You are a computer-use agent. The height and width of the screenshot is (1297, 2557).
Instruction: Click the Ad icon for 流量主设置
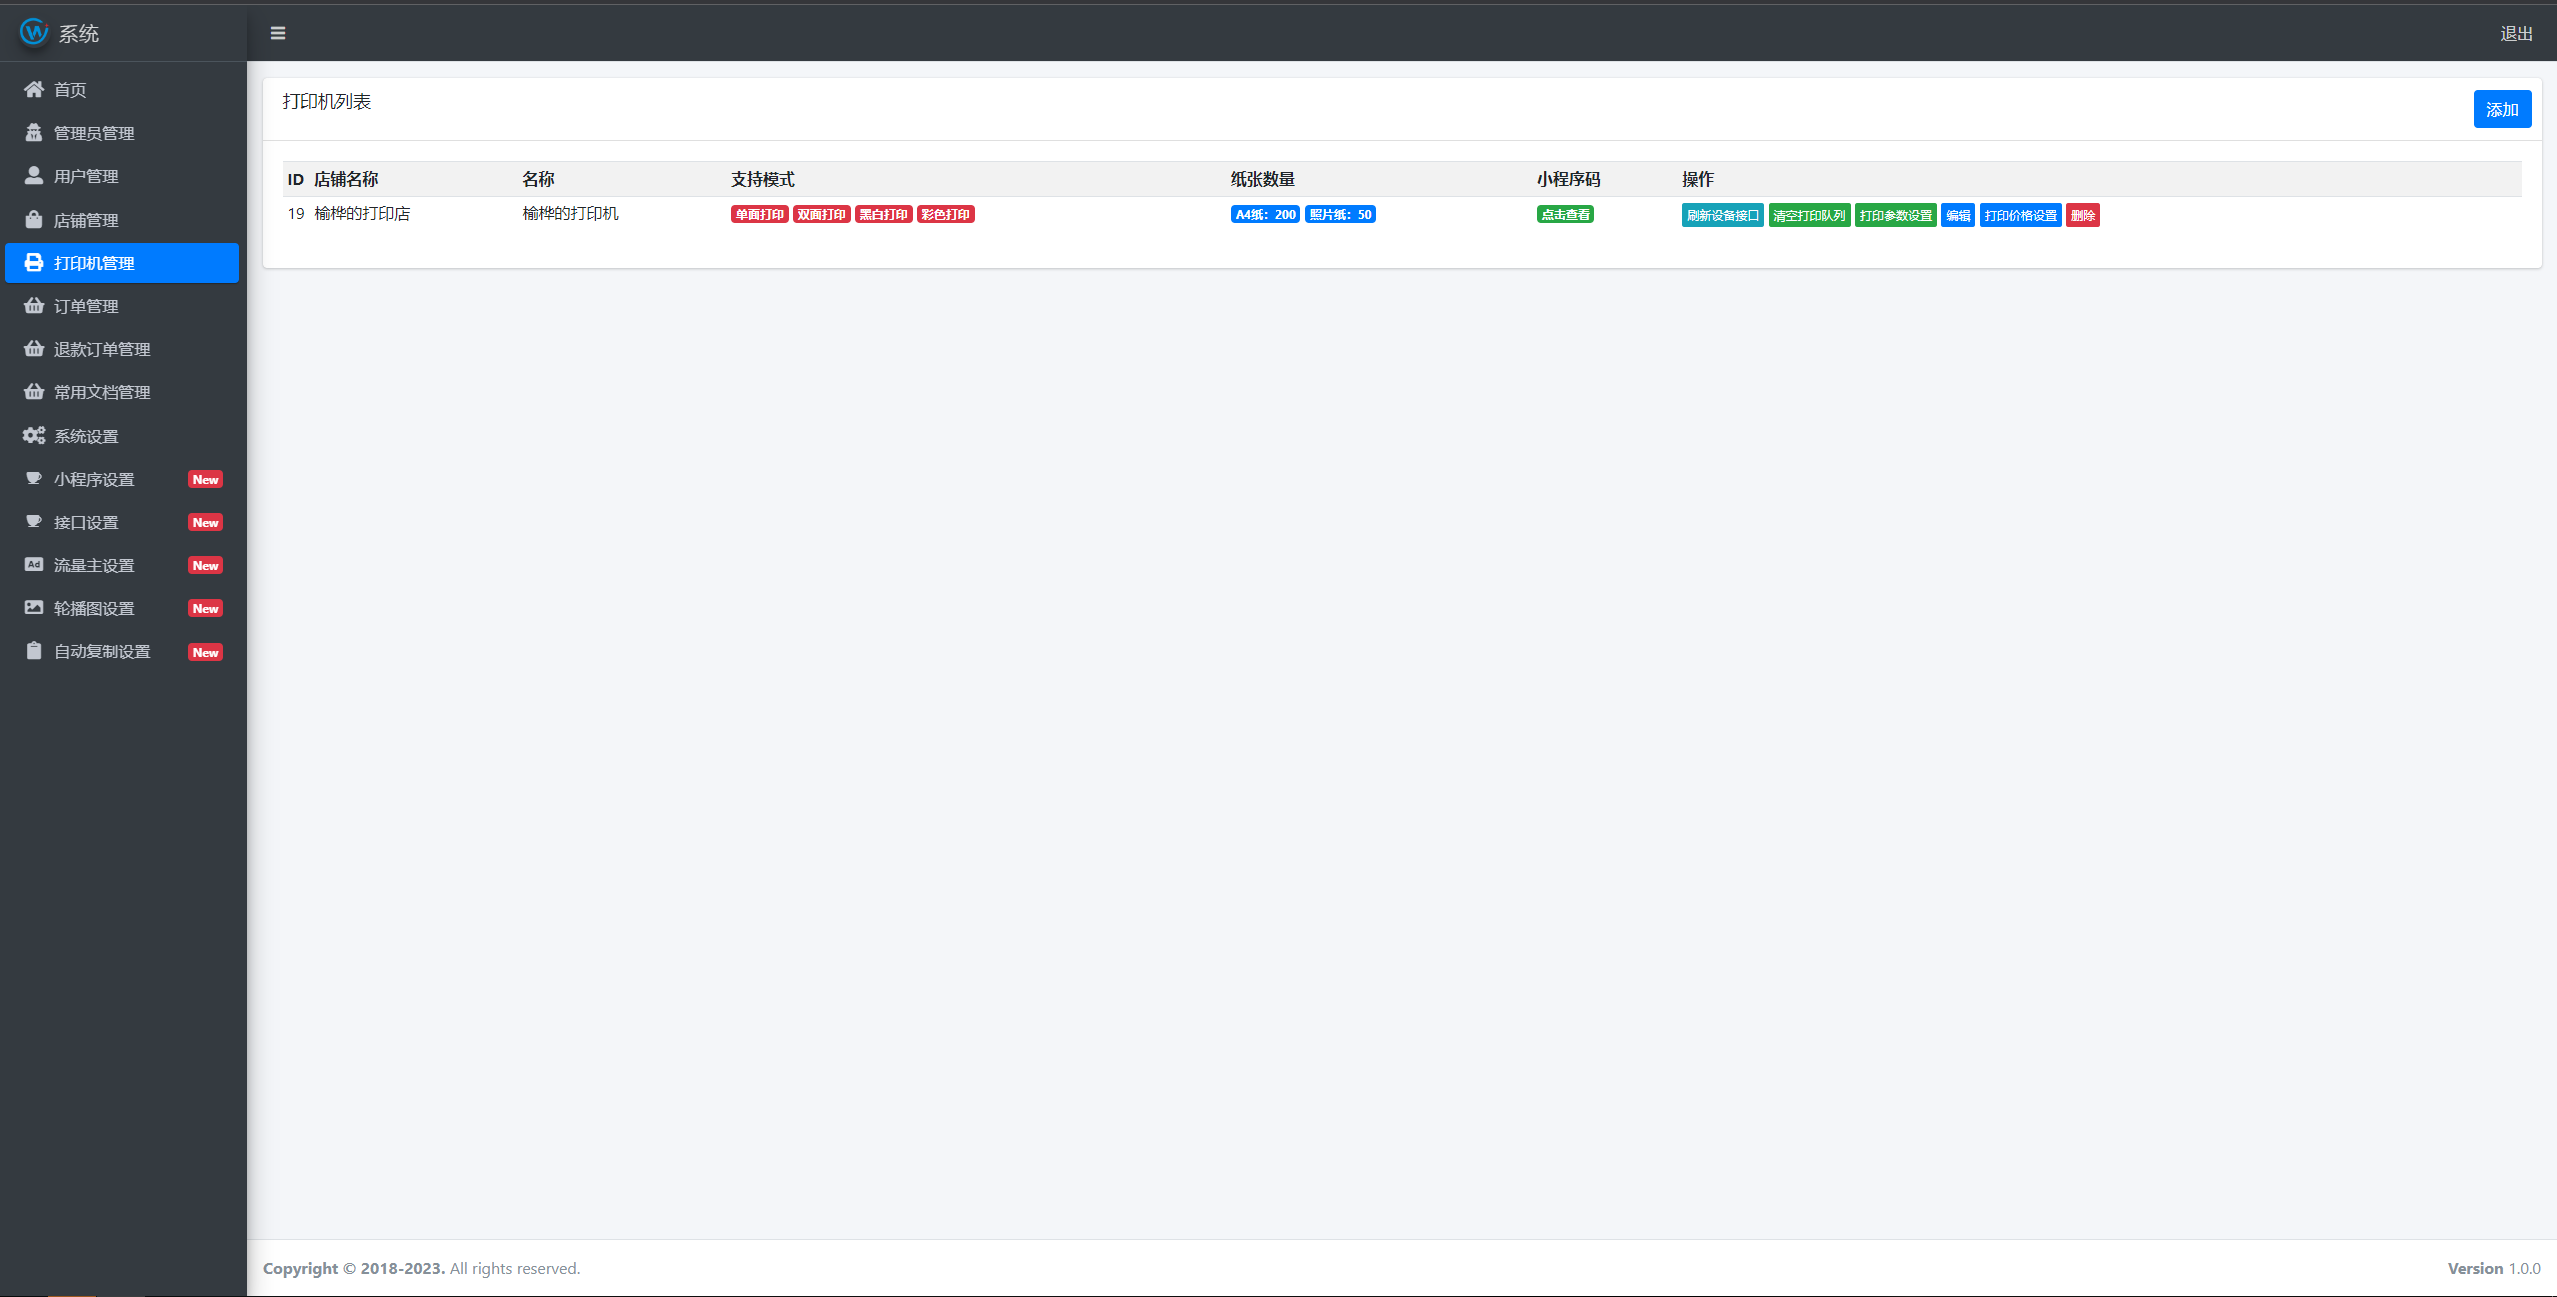(x=34, y=564)
